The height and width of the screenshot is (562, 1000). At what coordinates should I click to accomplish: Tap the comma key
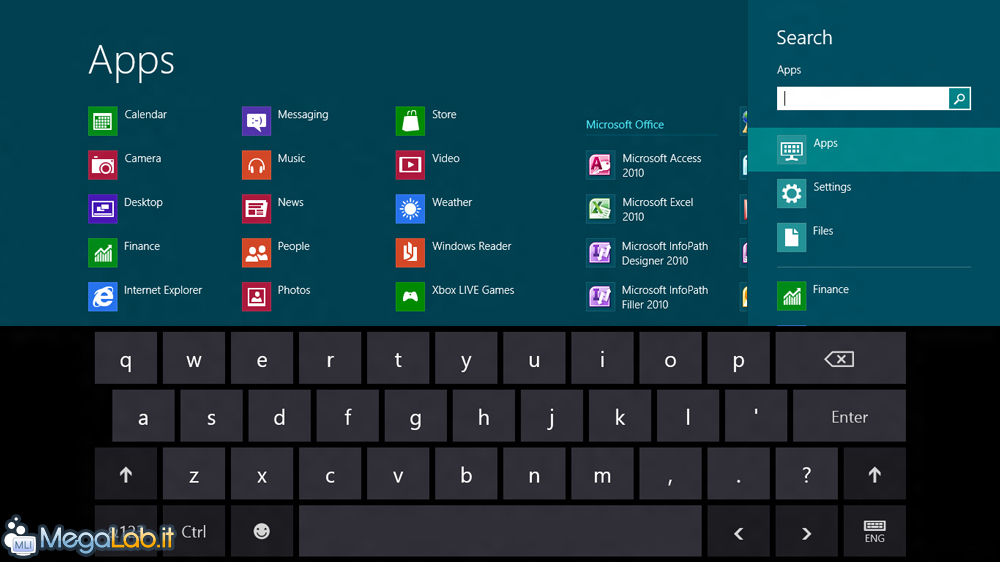pos(670,474)
